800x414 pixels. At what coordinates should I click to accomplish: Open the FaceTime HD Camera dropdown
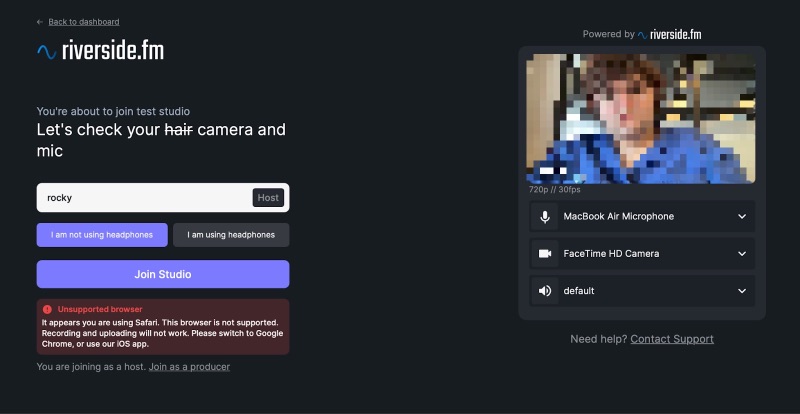642,254
